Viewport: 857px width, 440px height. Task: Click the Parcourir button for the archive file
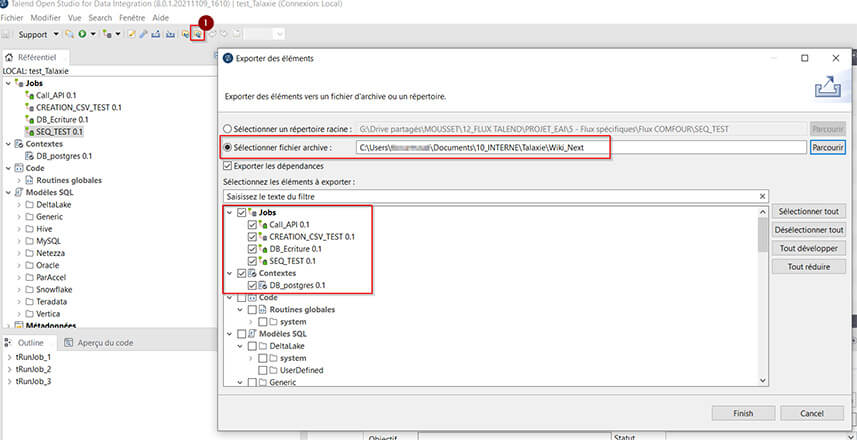point(827,148)
